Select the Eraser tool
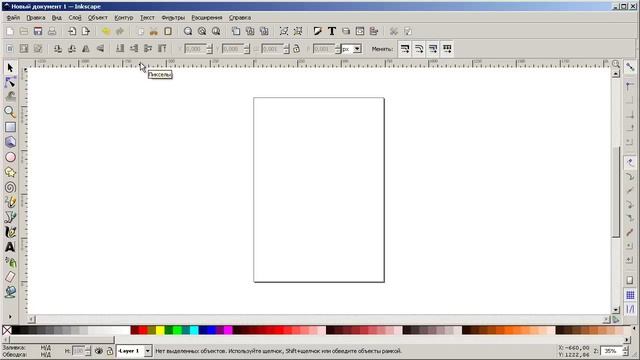The width and height of the screenshot is (640, 360). click(10, 277)
